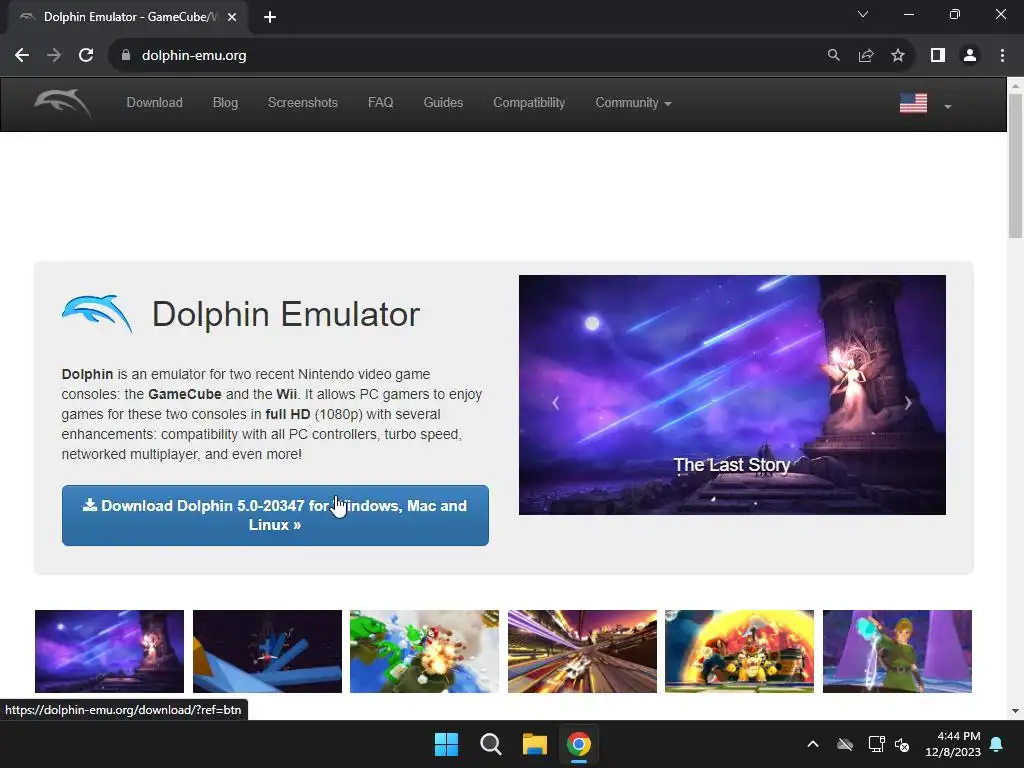Click the Dolphin Emulator browser tab
1024x768 pixels.
pos(127,17)
